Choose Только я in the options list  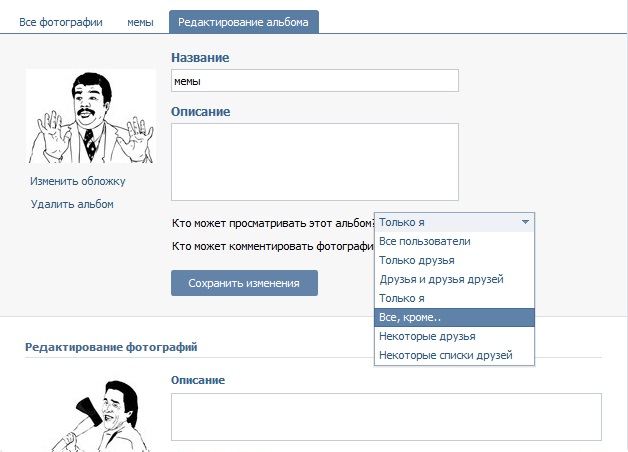[x=454, y=298]
